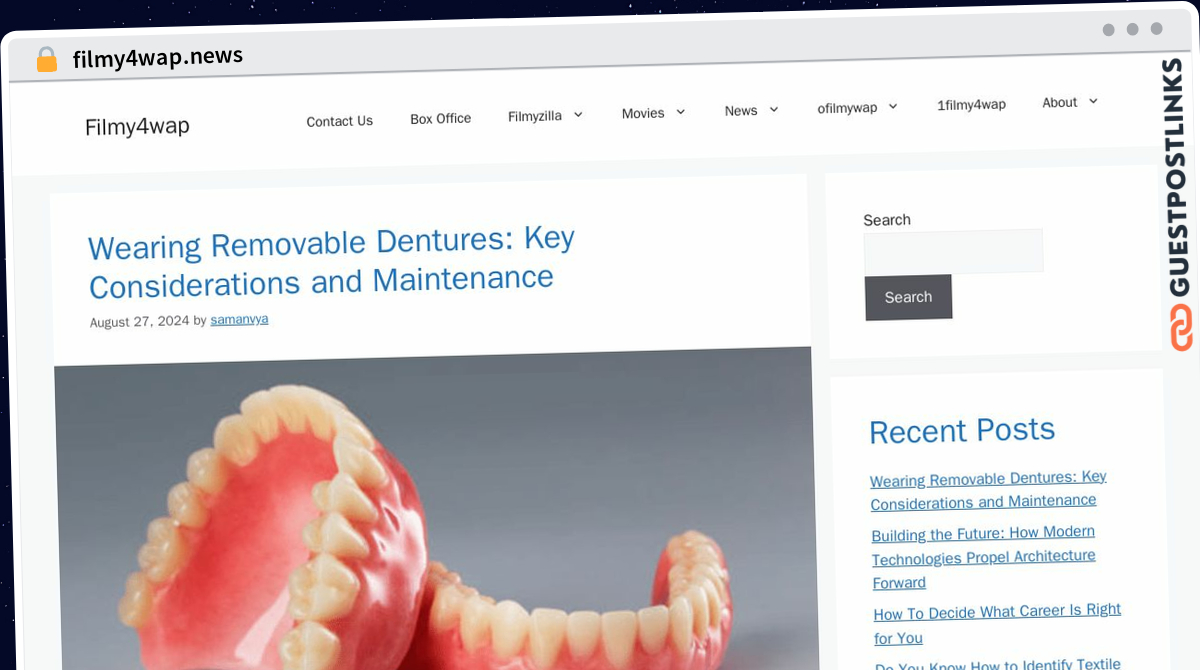Open How To Decide What Career post

point(997,624)
